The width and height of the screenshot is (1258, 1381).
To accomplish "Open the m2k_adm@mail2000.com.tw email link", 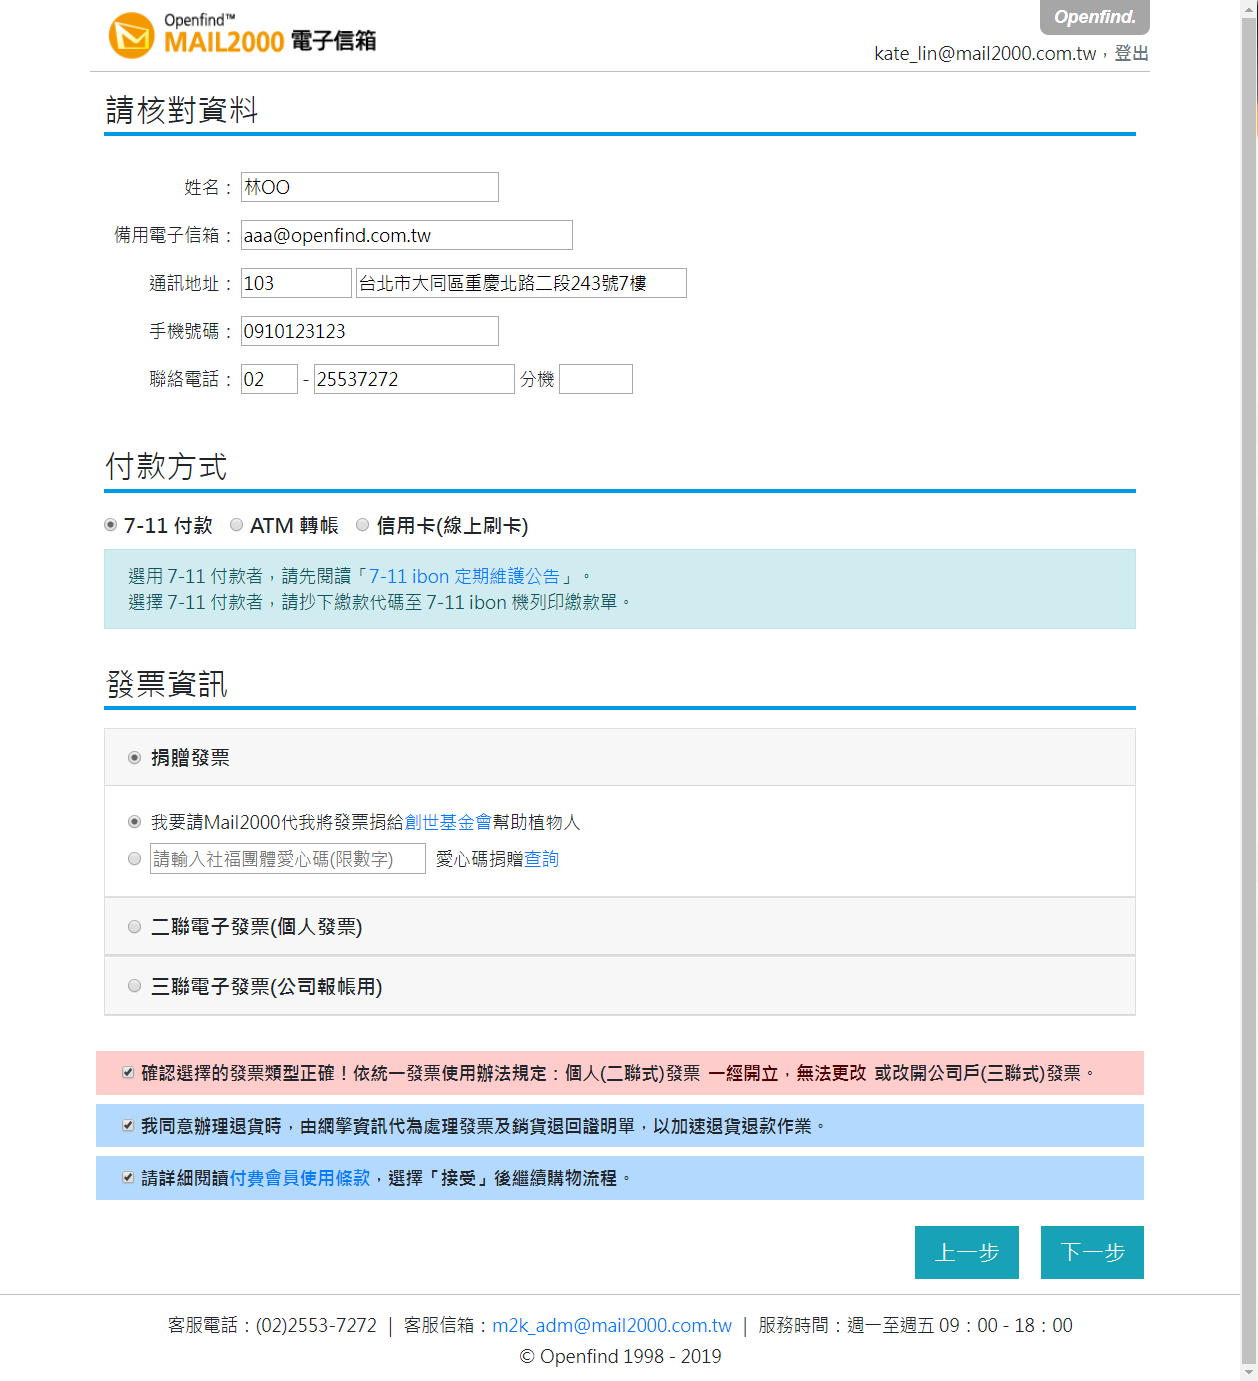I will (x=612, y=1325).
